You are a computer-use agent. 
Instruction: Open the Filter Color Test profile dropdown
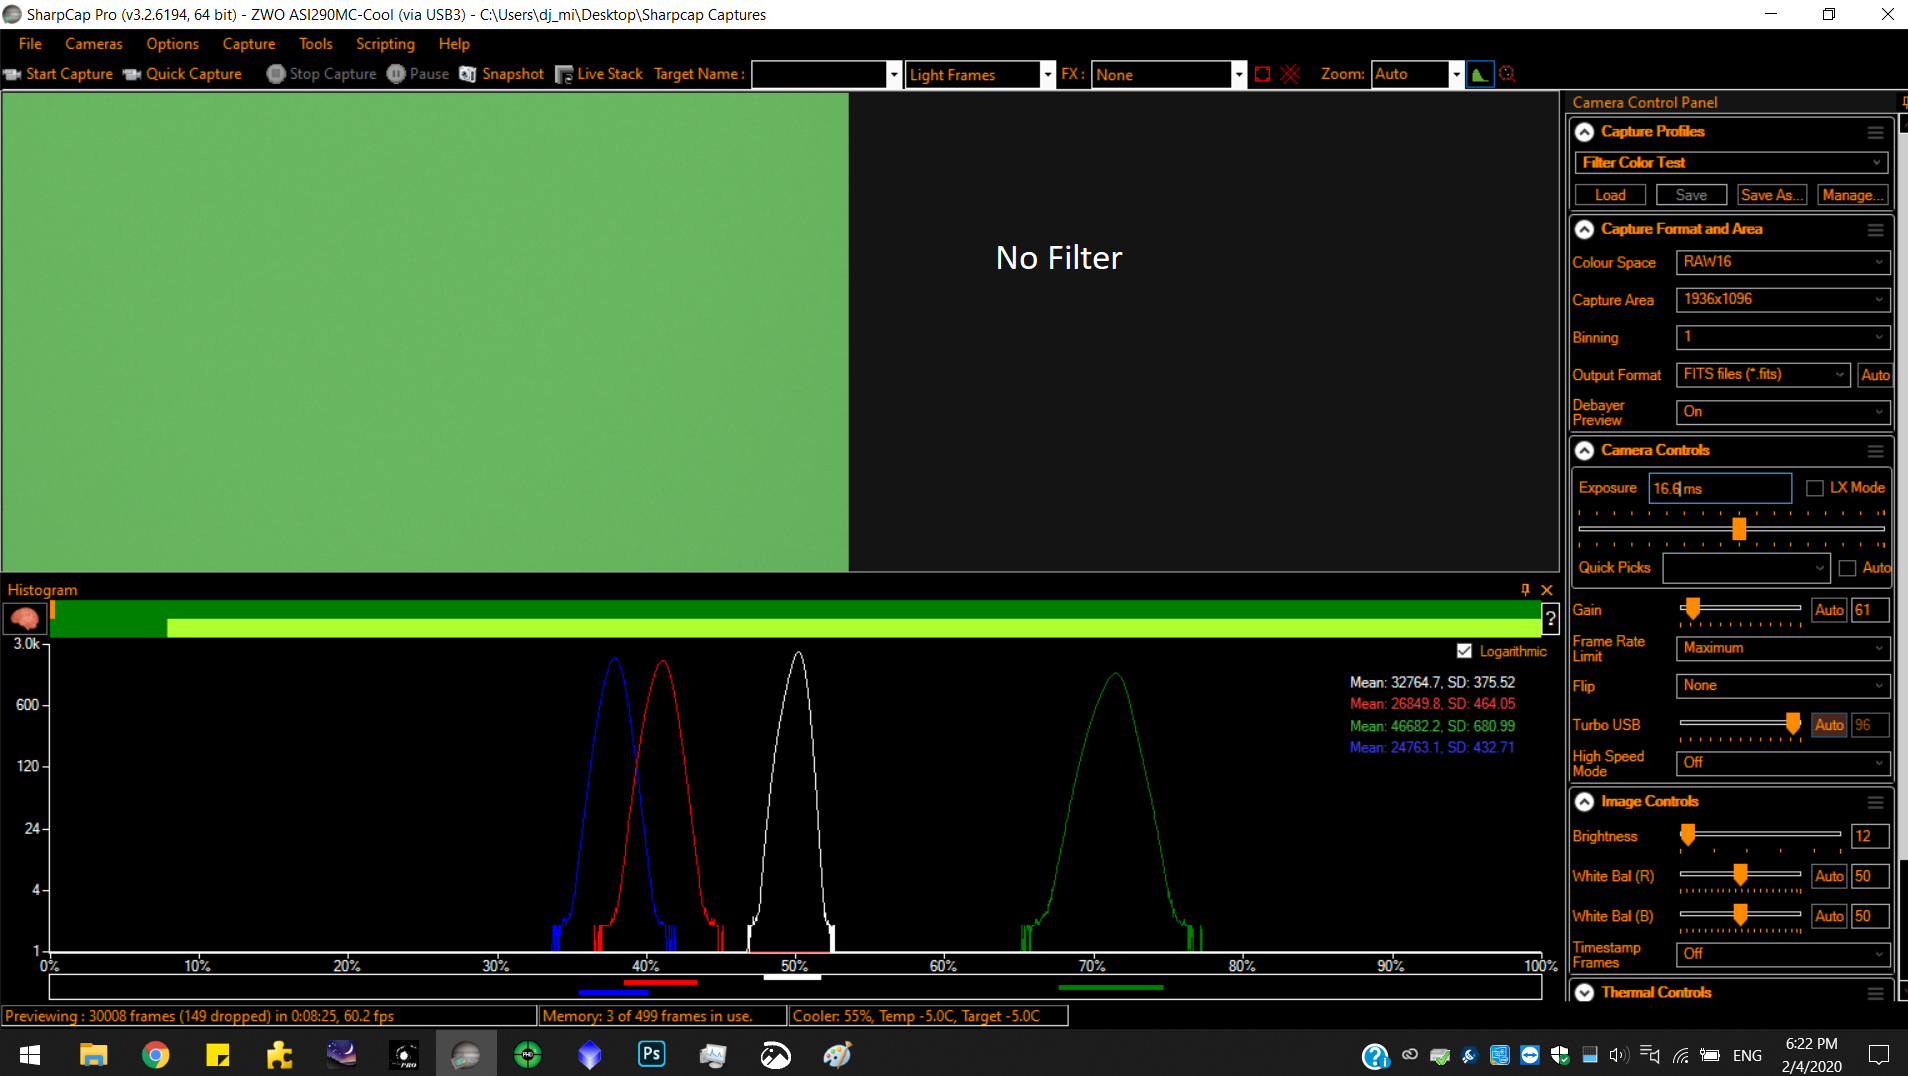(x=1732, y=163)
